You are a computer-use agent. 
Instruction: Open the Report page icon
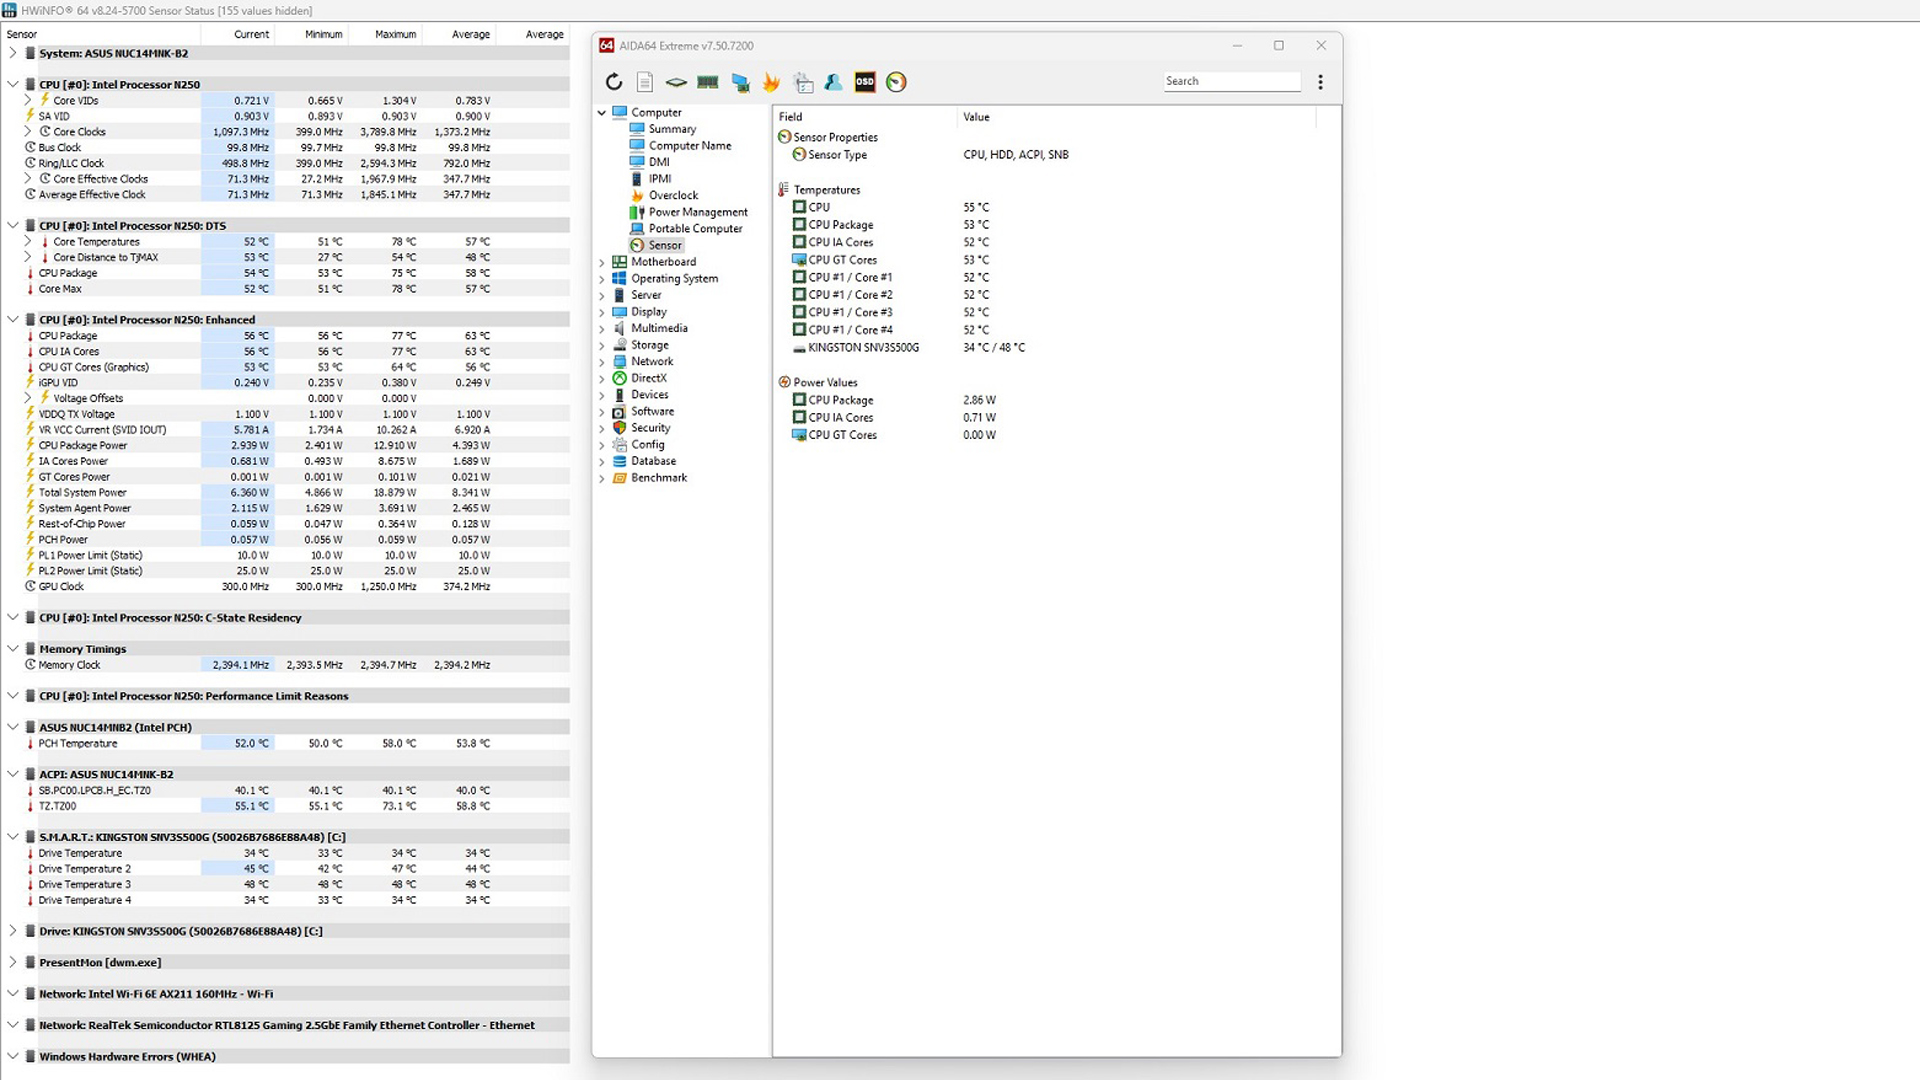click(645, 82)
